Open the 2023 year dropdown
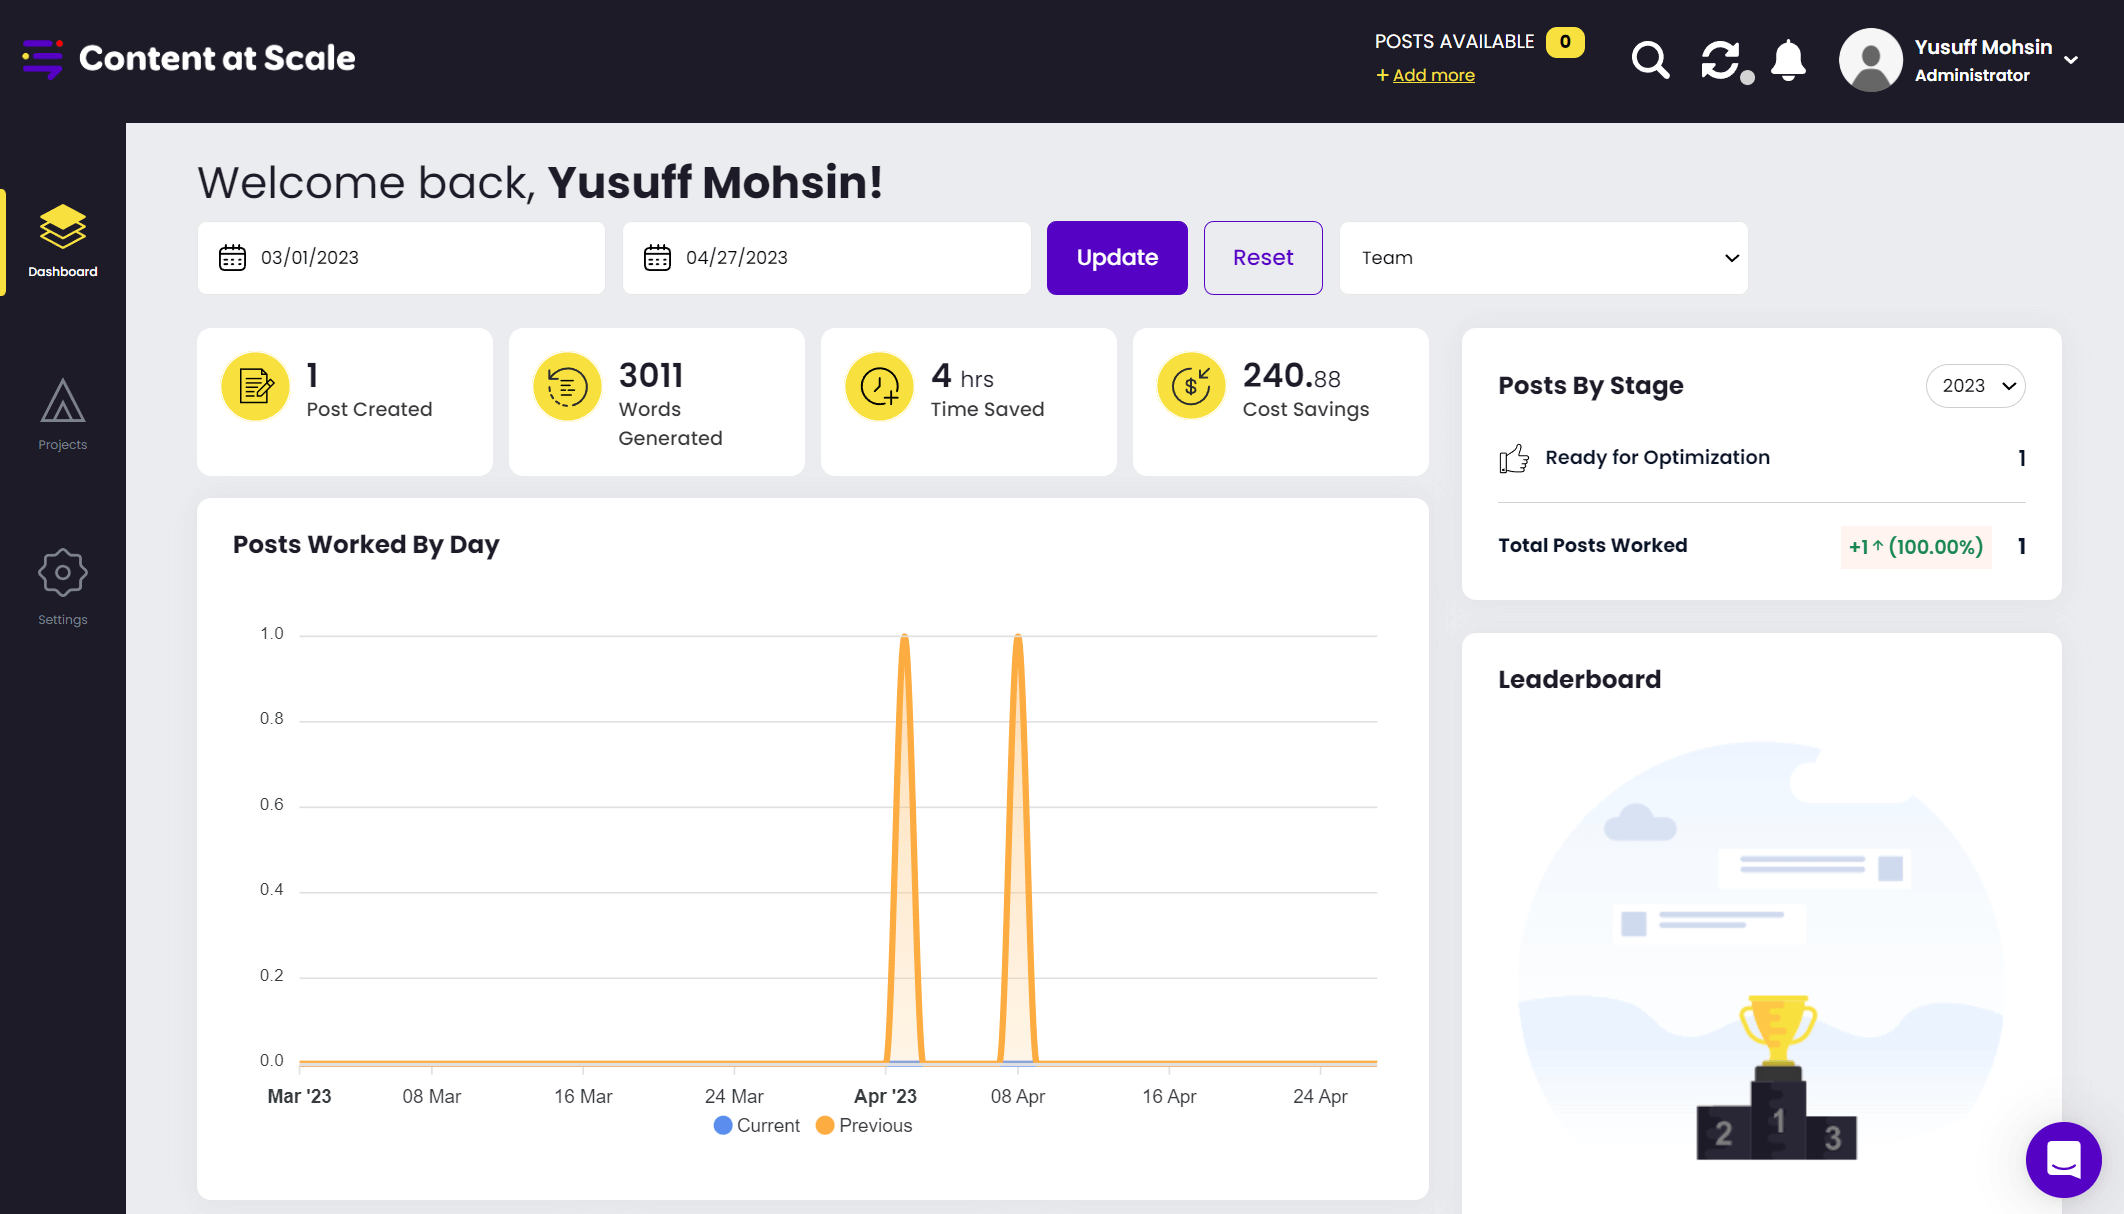The width and height of the screenshot is (2124, 1214). [x=1975, y=386]
